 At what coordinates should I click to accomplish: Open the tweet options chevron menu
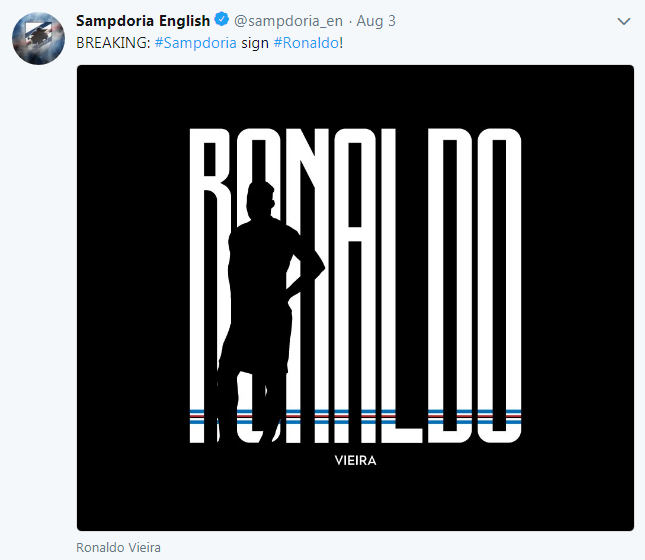623,21
